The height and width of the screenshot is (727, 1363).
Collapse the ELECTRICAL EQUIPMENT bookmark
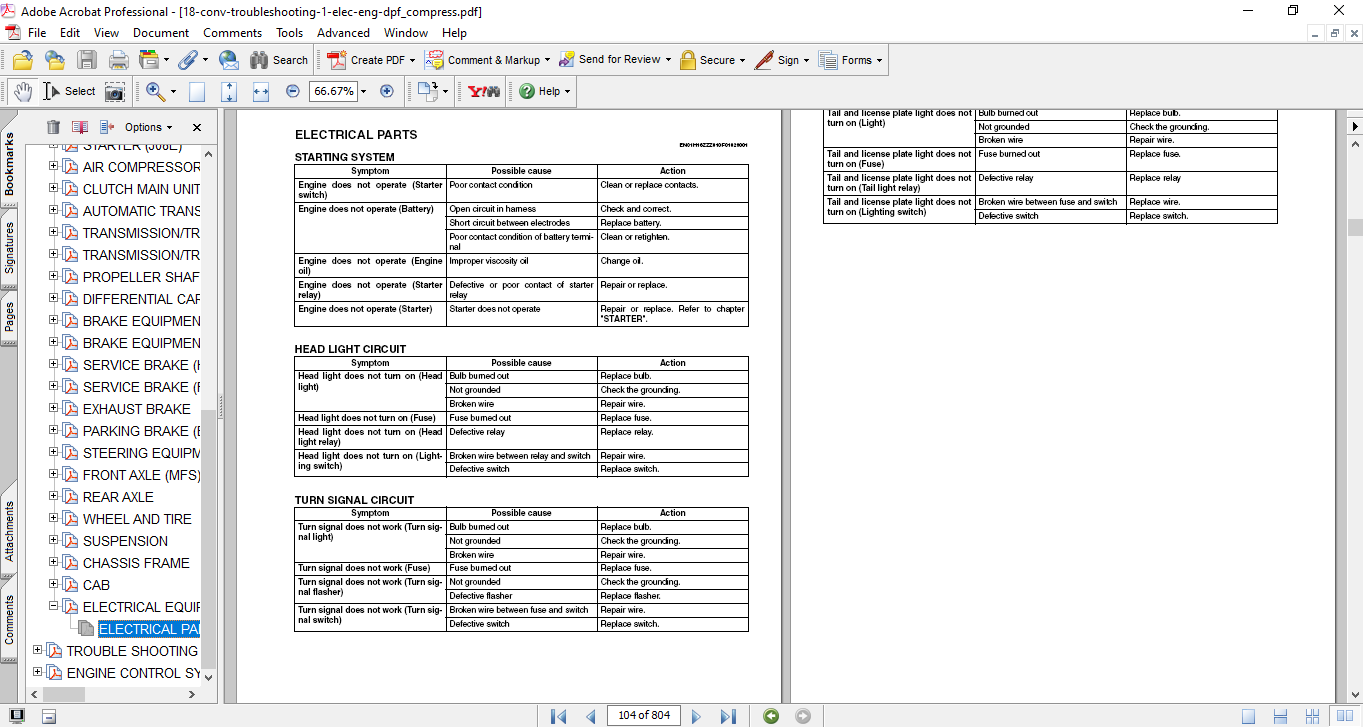point(54,607)
